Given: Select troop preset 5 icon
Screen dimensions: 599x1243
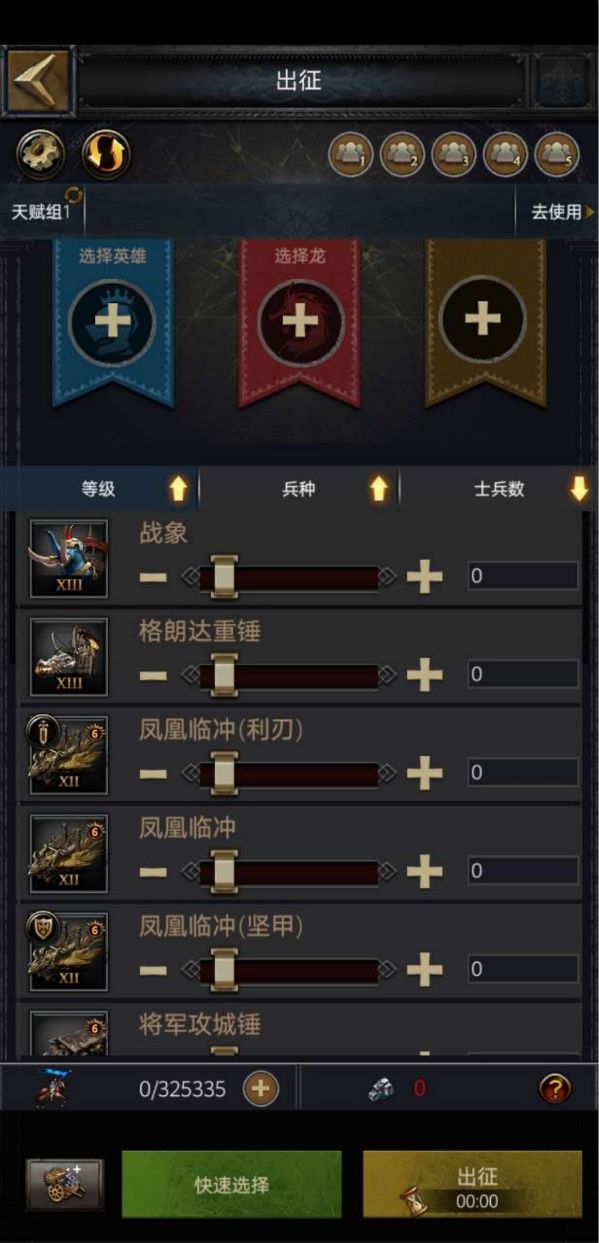Looking at the screenshot, I should (557, 154).
